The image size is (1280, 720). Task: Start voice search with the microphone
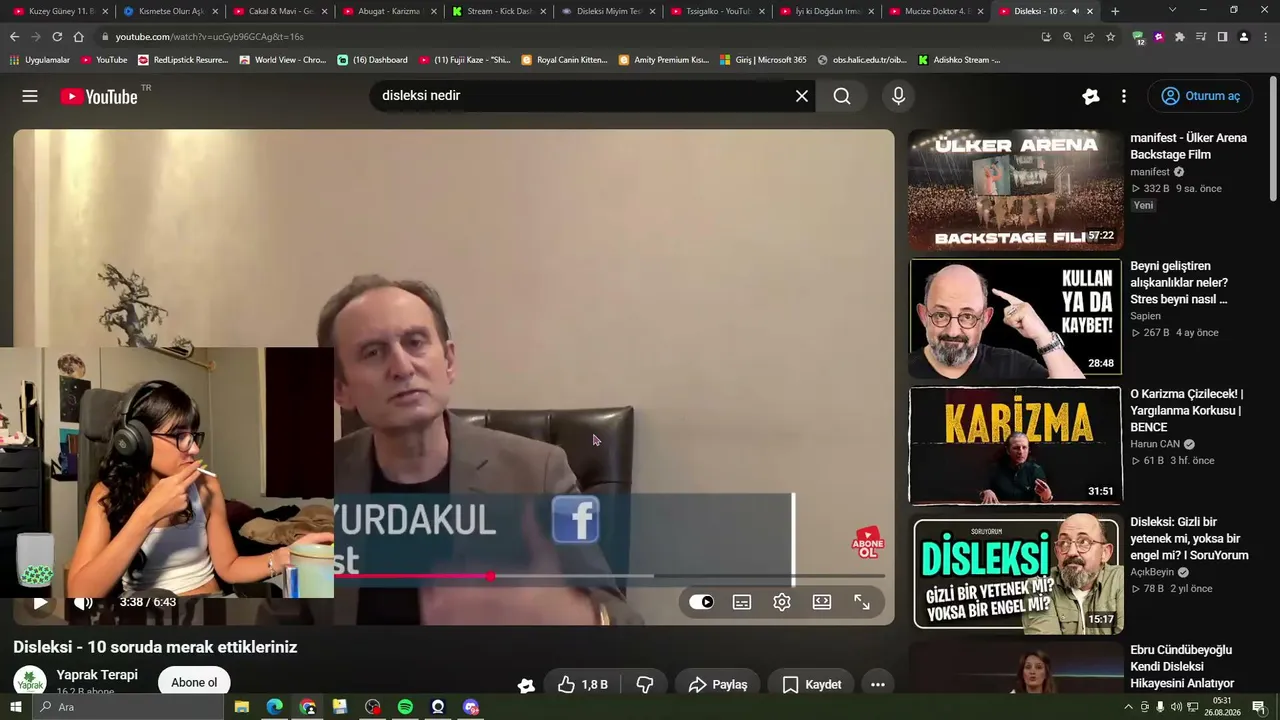point(898,96)
